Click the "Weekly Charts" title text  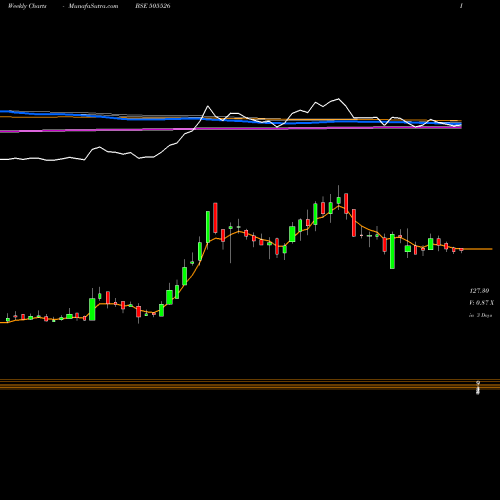tap(27, 6)
